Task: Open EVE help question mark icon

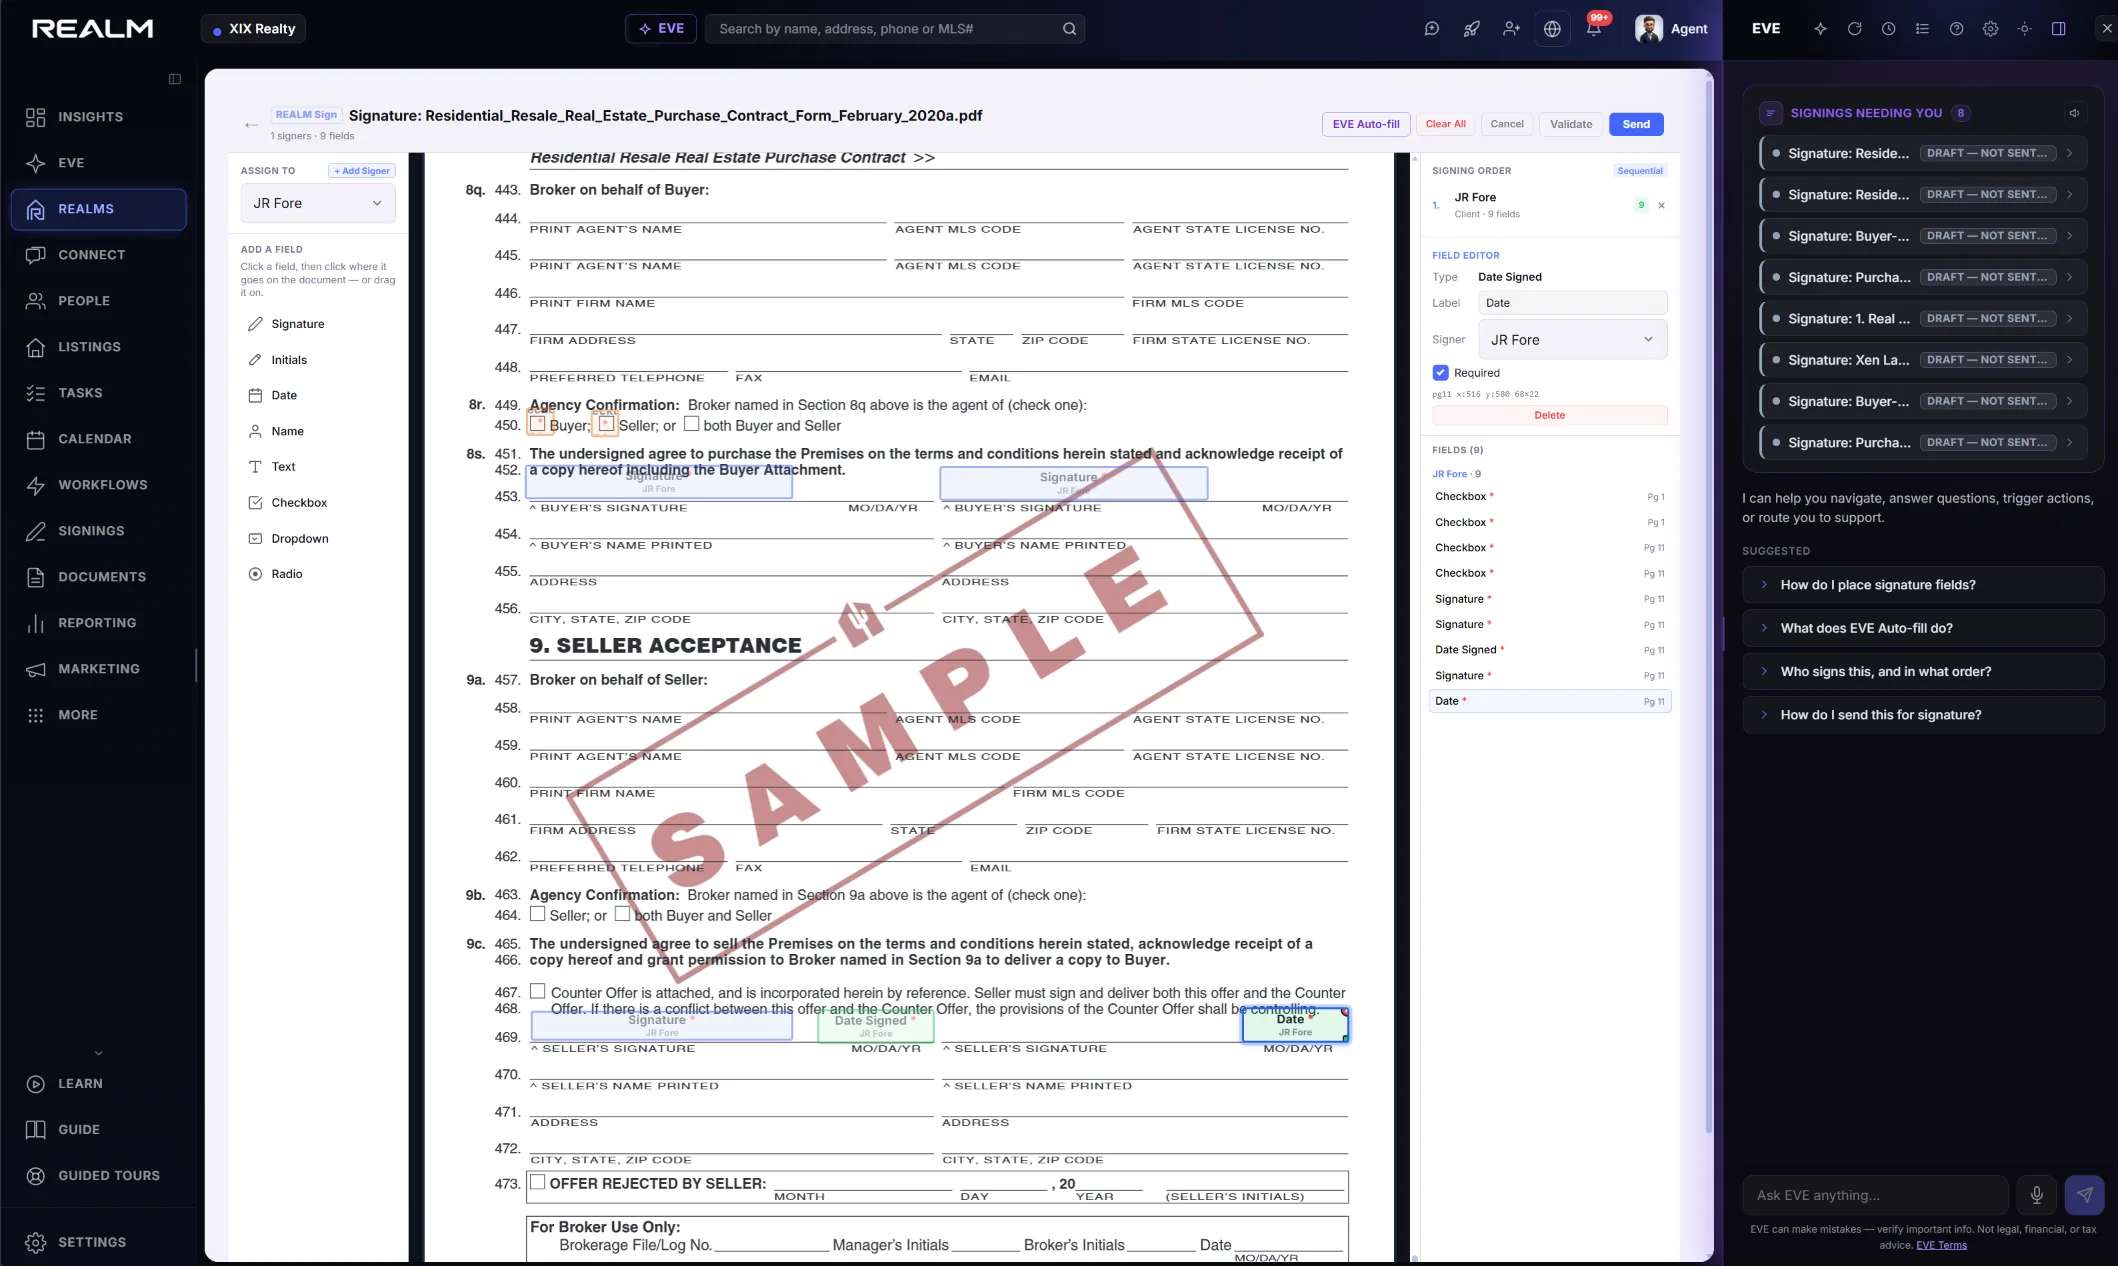Action: pyautogui.click(x=1956, y=29)
